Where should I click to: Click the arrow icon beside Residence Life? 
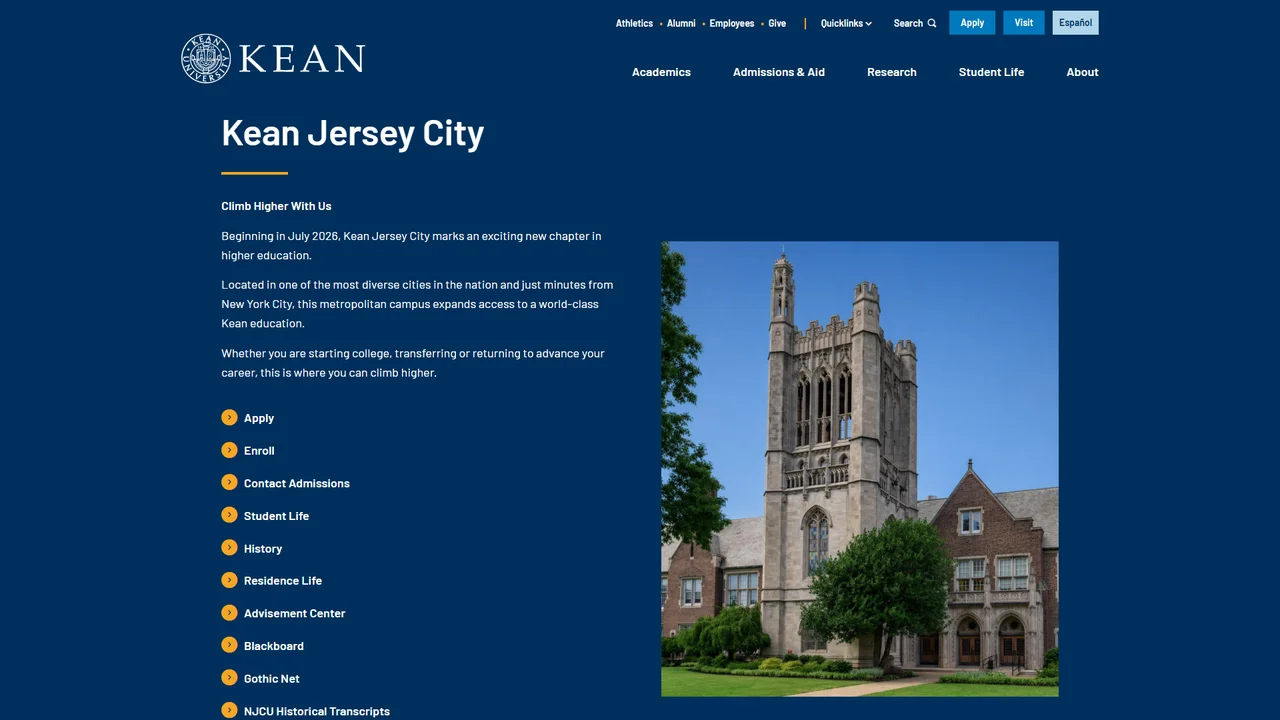[x=229, y=580]
